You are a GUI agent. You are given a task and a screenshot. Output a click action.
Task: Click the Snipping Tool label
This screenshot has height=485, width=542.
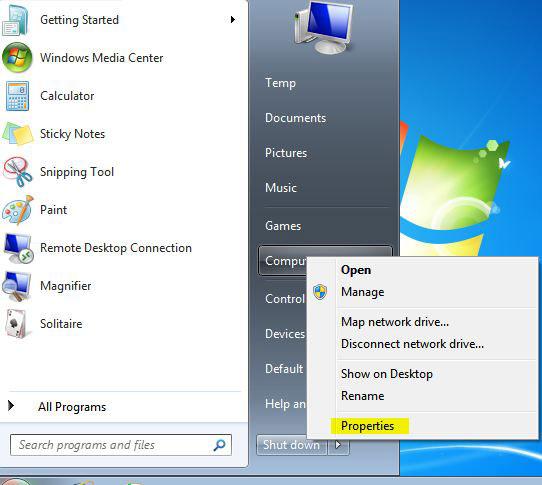77,172
